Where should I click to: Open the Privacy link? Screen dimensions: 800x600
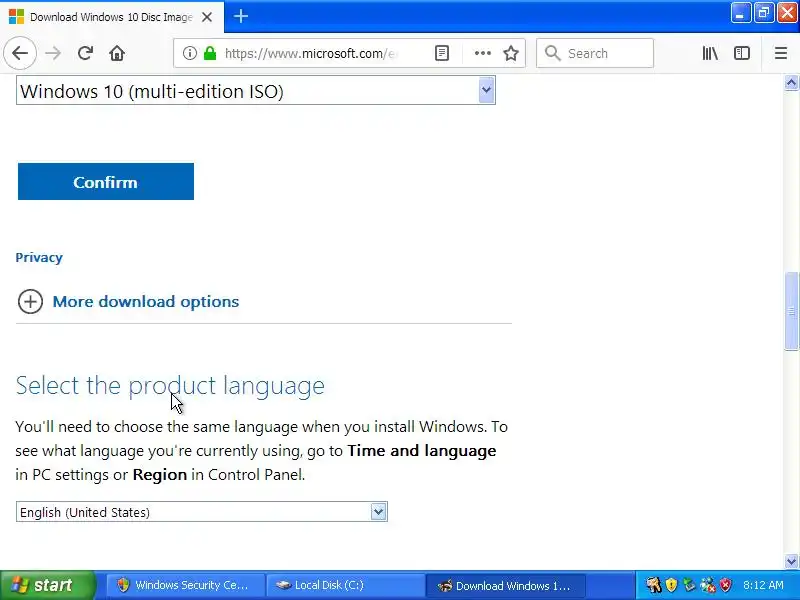point(39,257)
